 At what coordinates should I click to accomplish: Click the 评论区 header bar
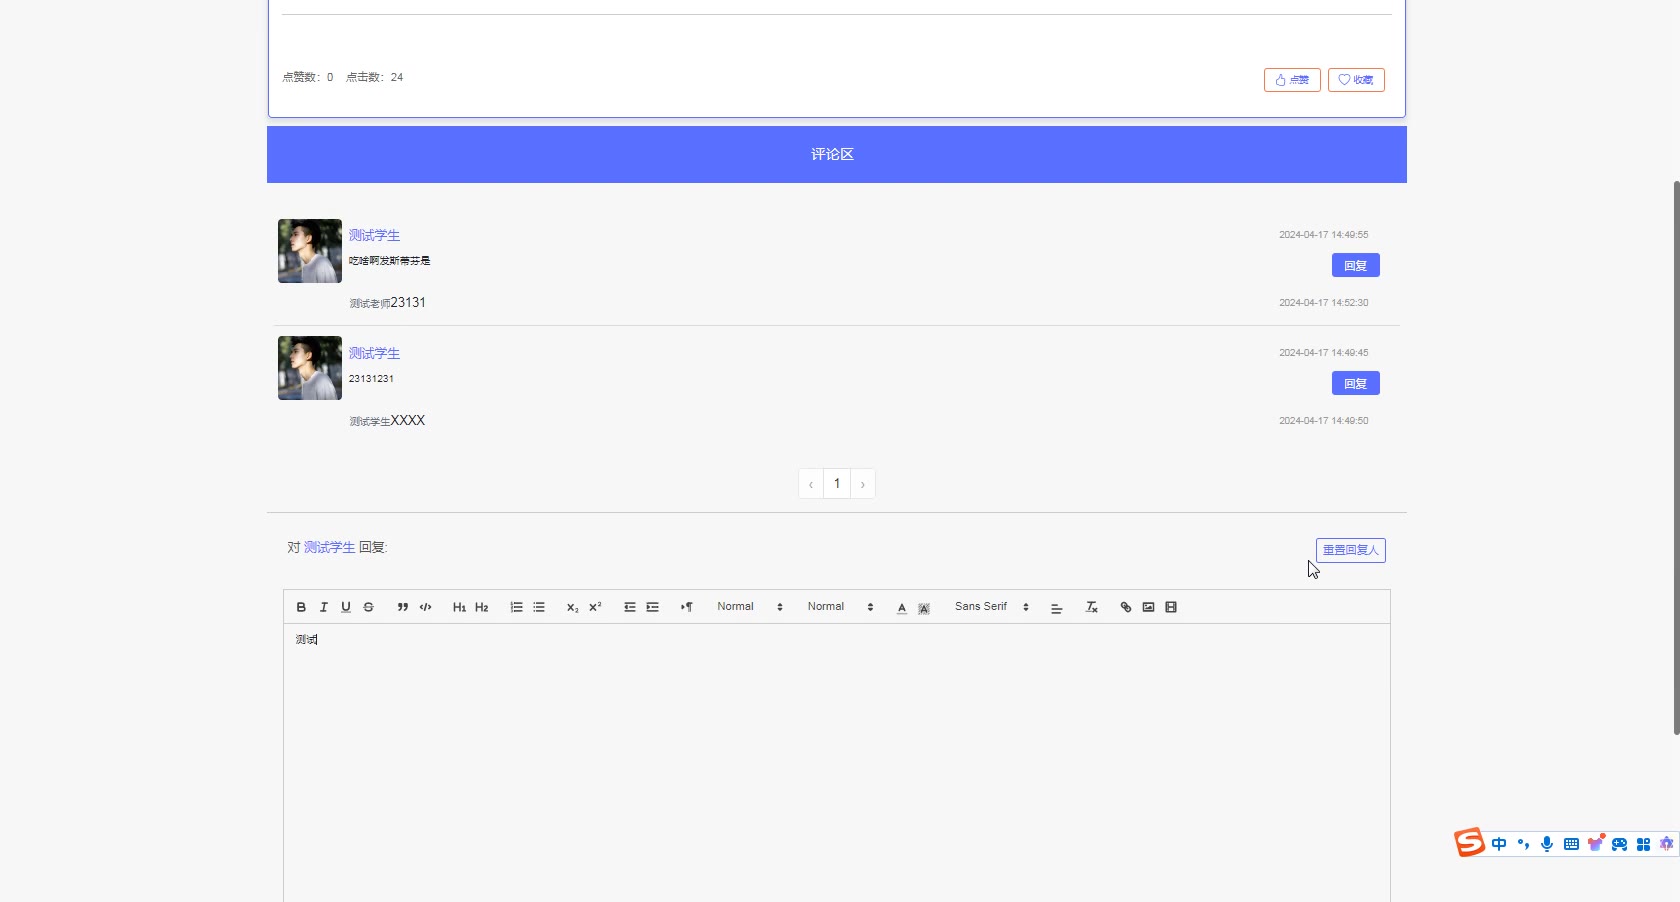pos(837,154)
